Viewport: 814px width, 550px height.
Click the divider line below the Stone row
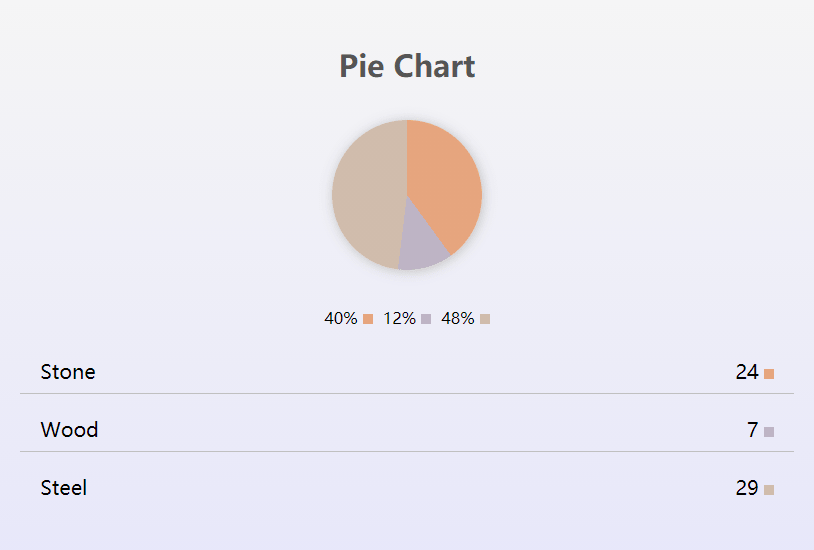(407, 394)
